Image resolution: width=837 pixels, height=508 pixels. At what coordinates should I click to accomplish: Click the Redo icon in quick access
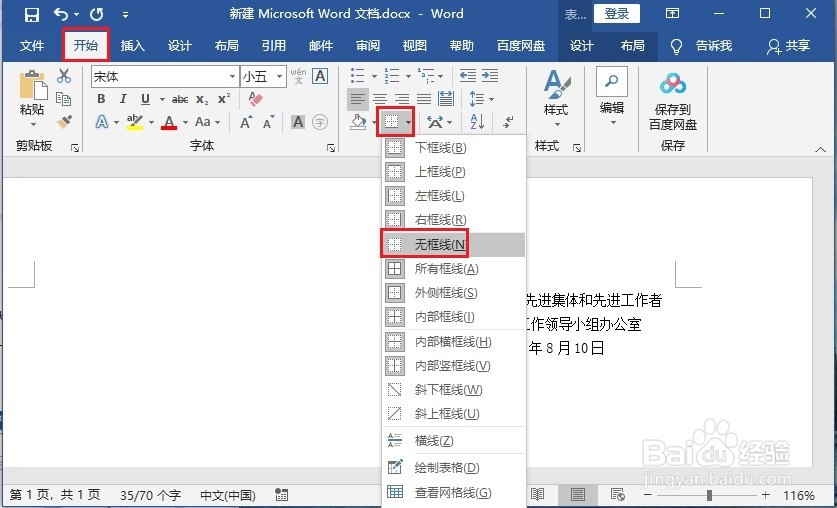pos(97,14)
